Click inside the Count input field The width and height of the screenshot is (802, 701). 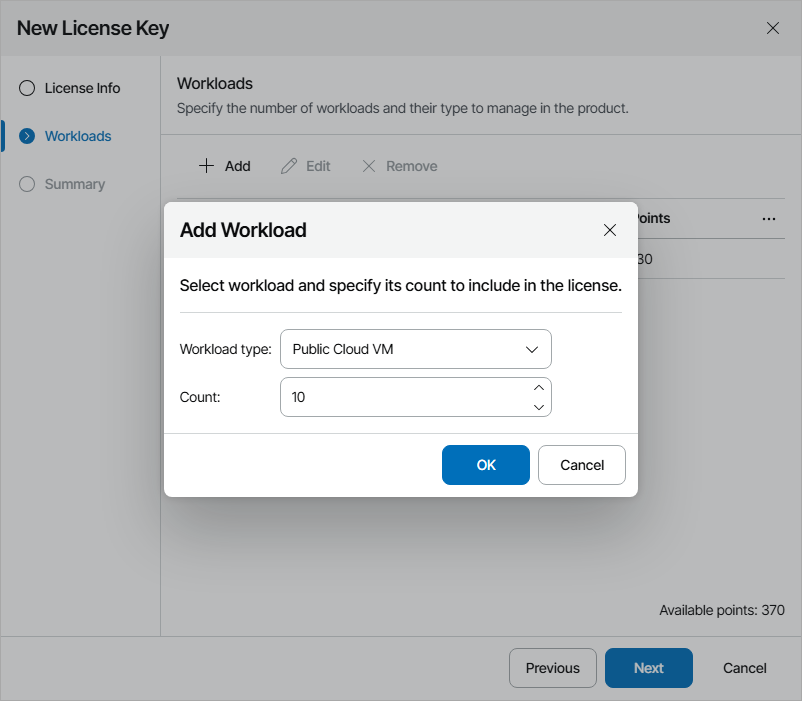point(400,397)
